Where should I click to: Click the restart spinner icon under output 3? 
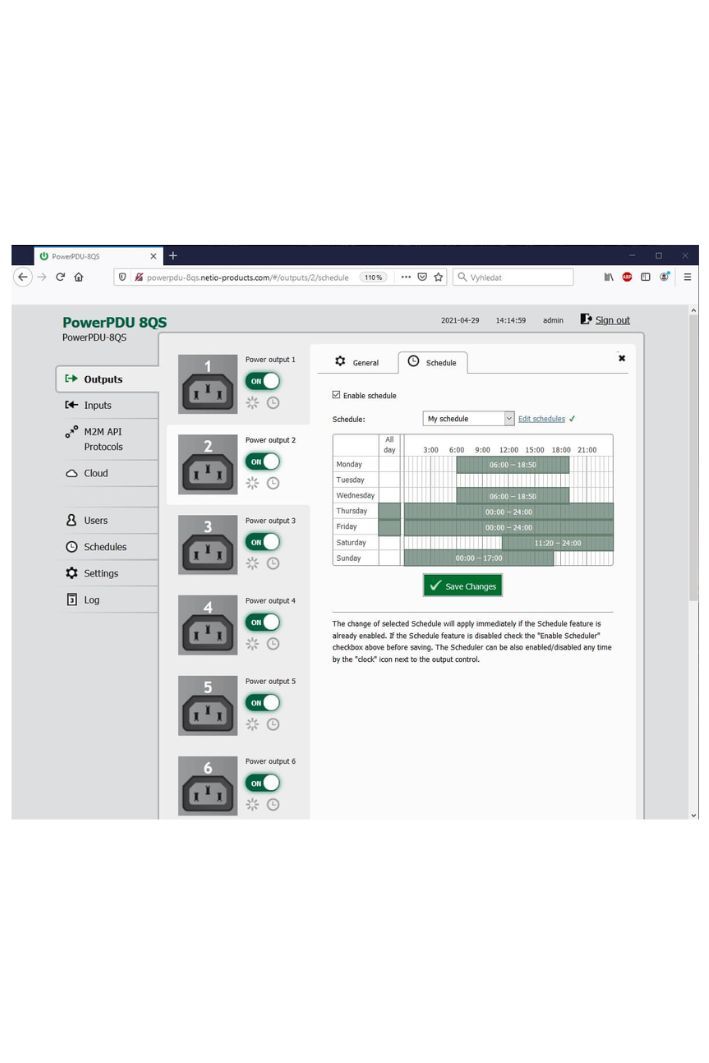point(253,563)
